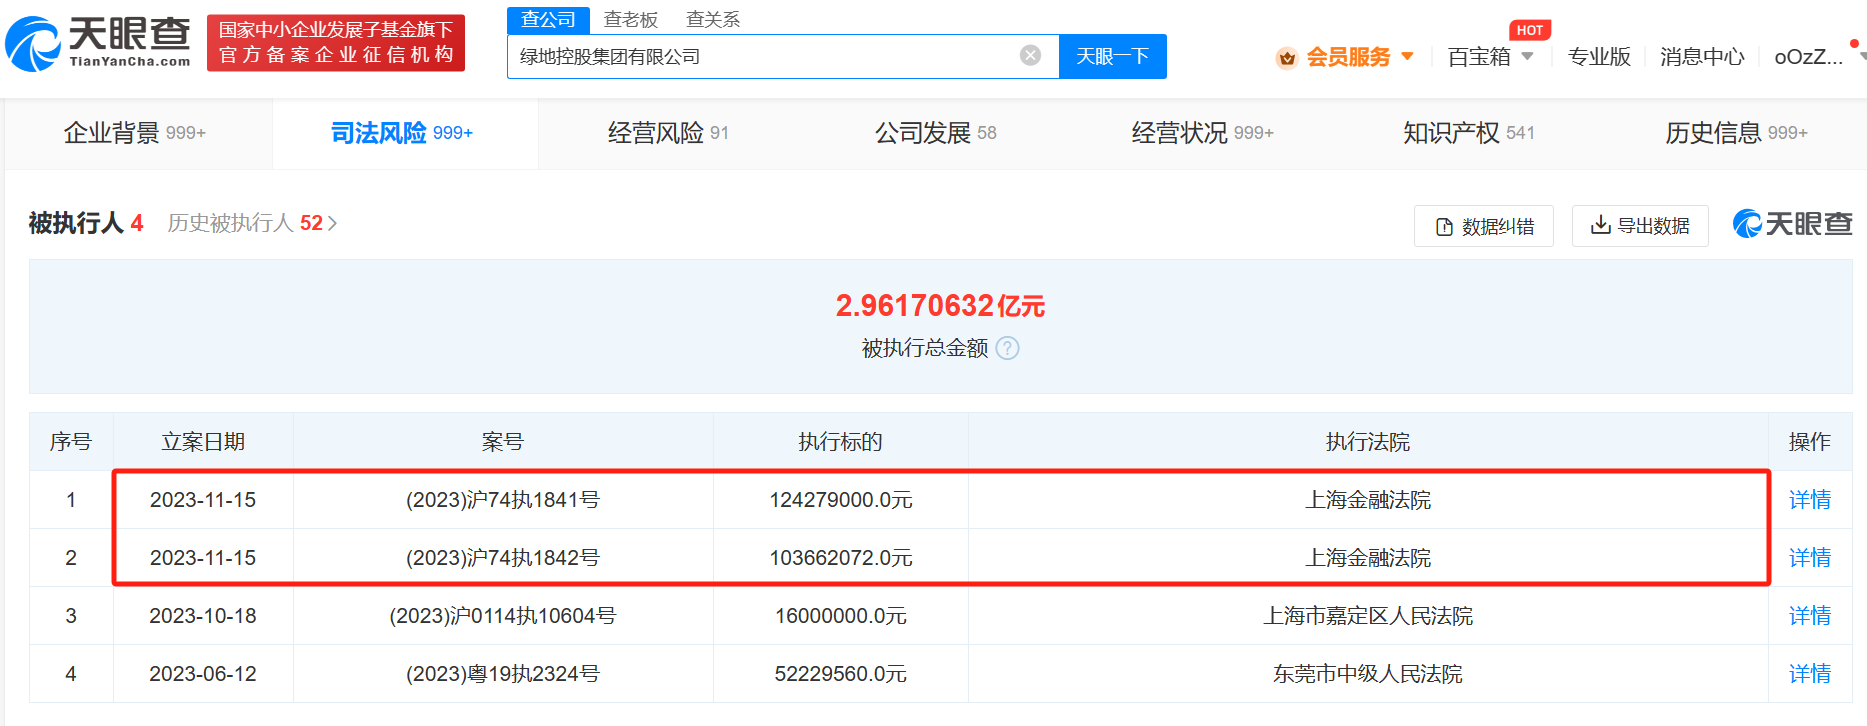Click case number (2023)沪74执1841号
The image size is (1867, 726).
(503, 500)
